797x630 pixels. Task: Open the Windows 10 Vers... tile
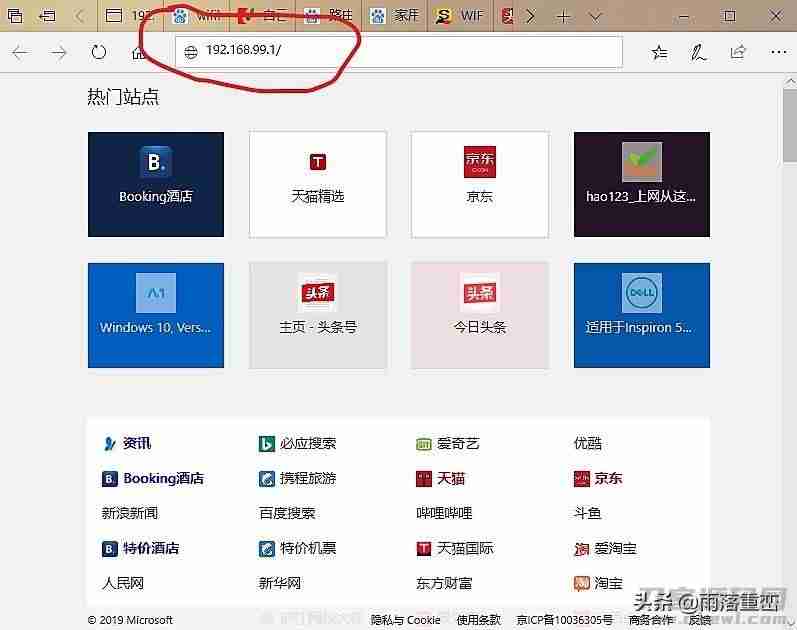click(x=156, y=315)
